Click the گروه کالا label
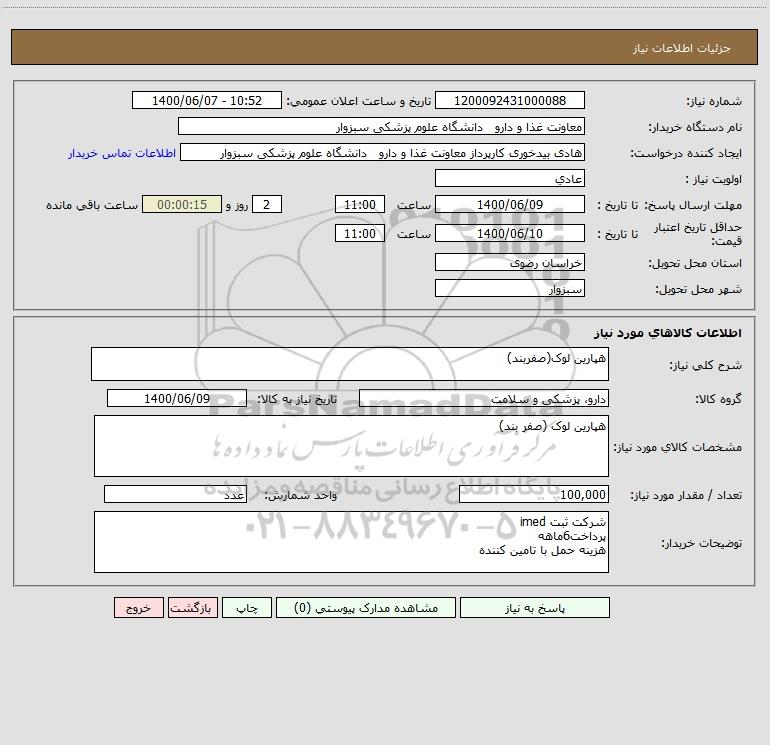The height and width of the screenshot is (745, 770). point(718,400)
